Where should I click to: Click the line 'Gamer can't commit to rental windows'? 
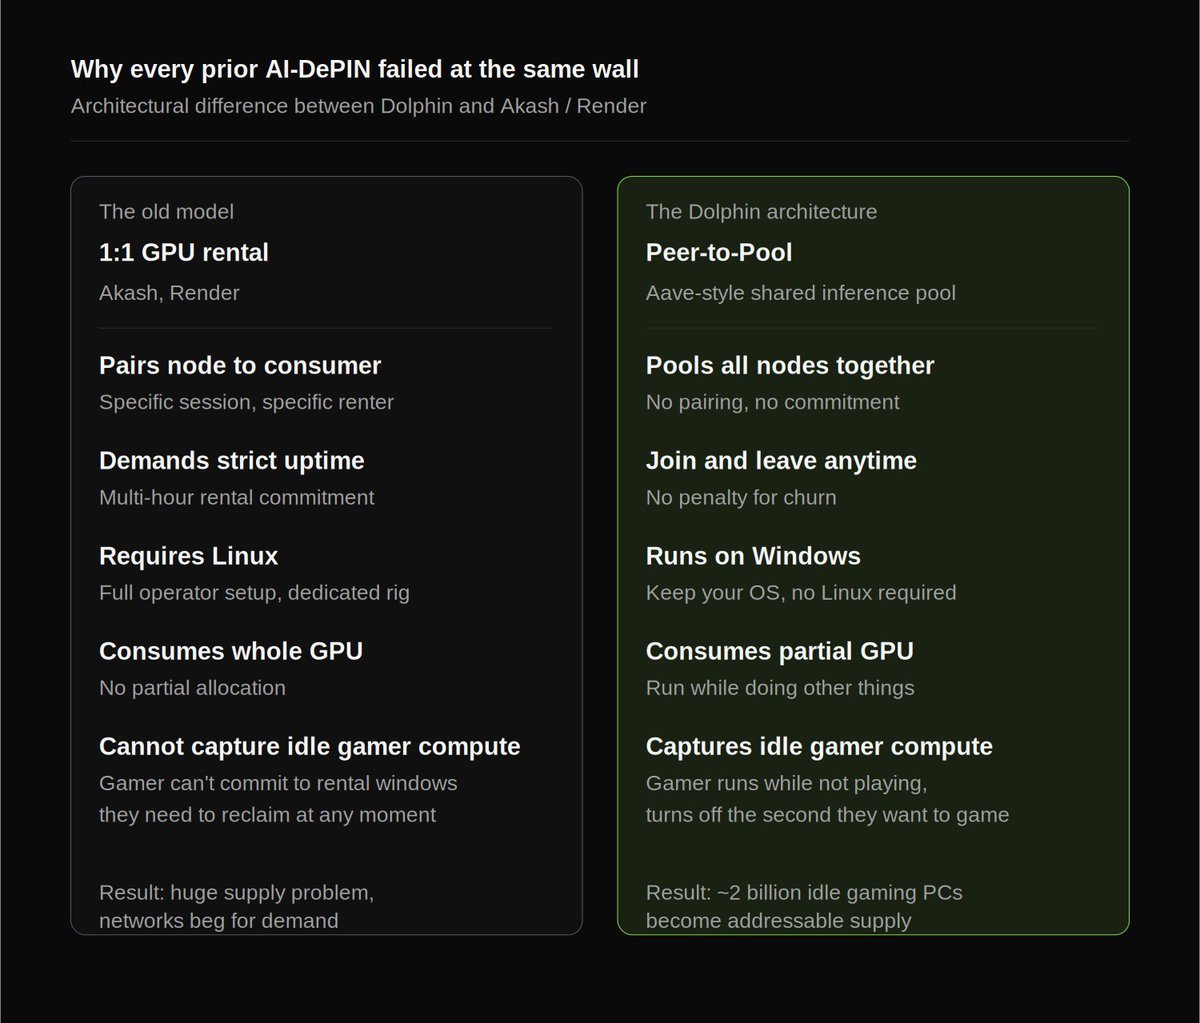[278, 783]
